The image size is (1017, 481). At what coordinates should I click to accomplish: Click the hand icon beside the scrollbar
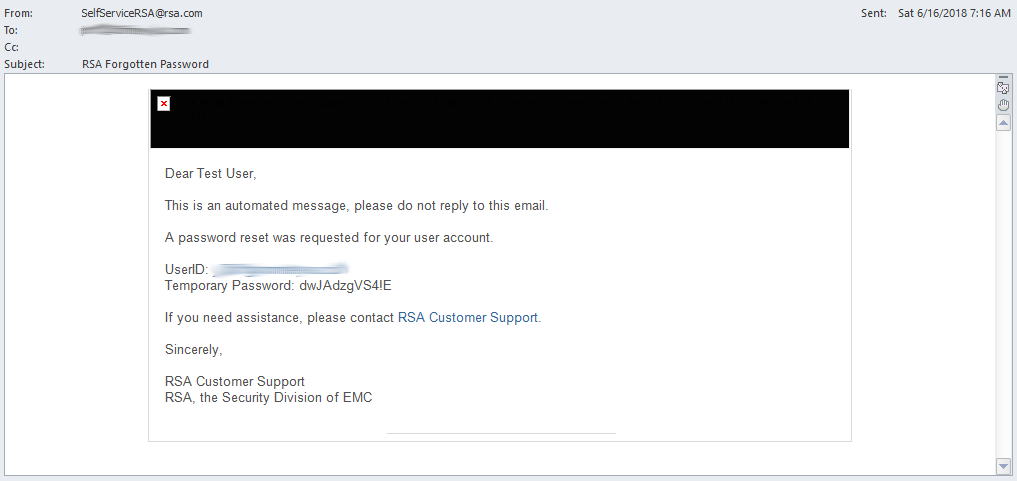coord(1003,104)
